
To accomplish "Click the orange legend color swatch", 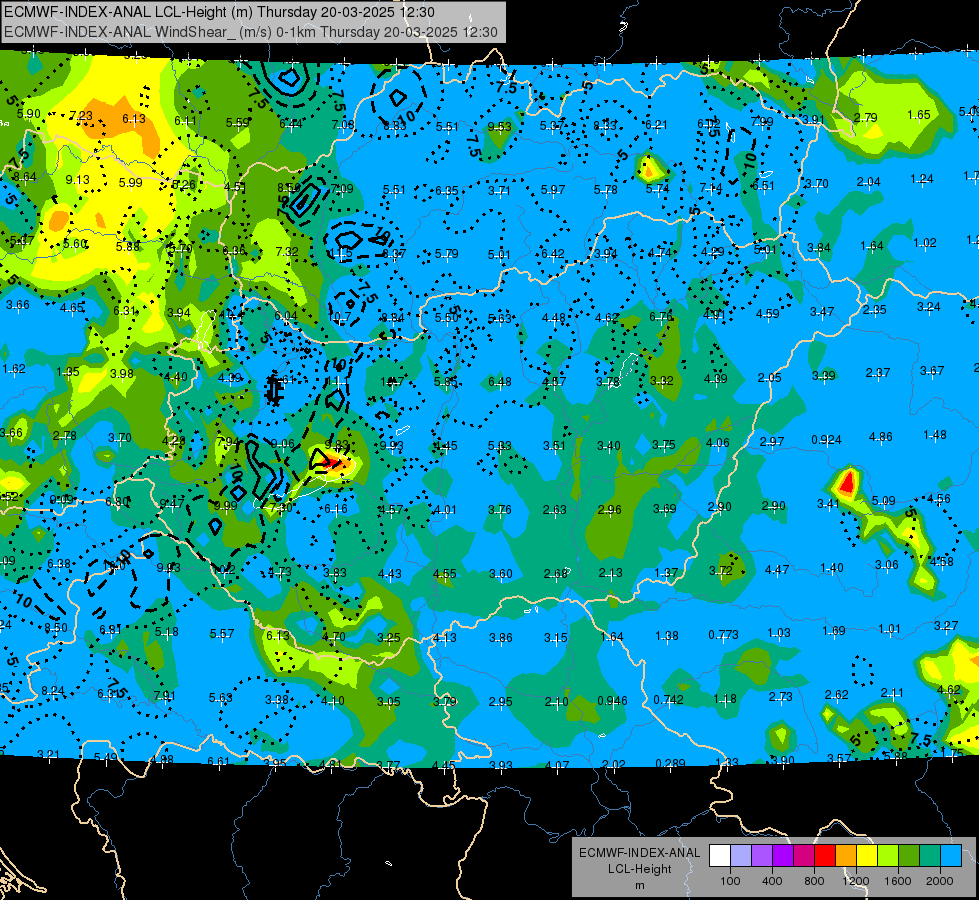I will coord(846,856).
